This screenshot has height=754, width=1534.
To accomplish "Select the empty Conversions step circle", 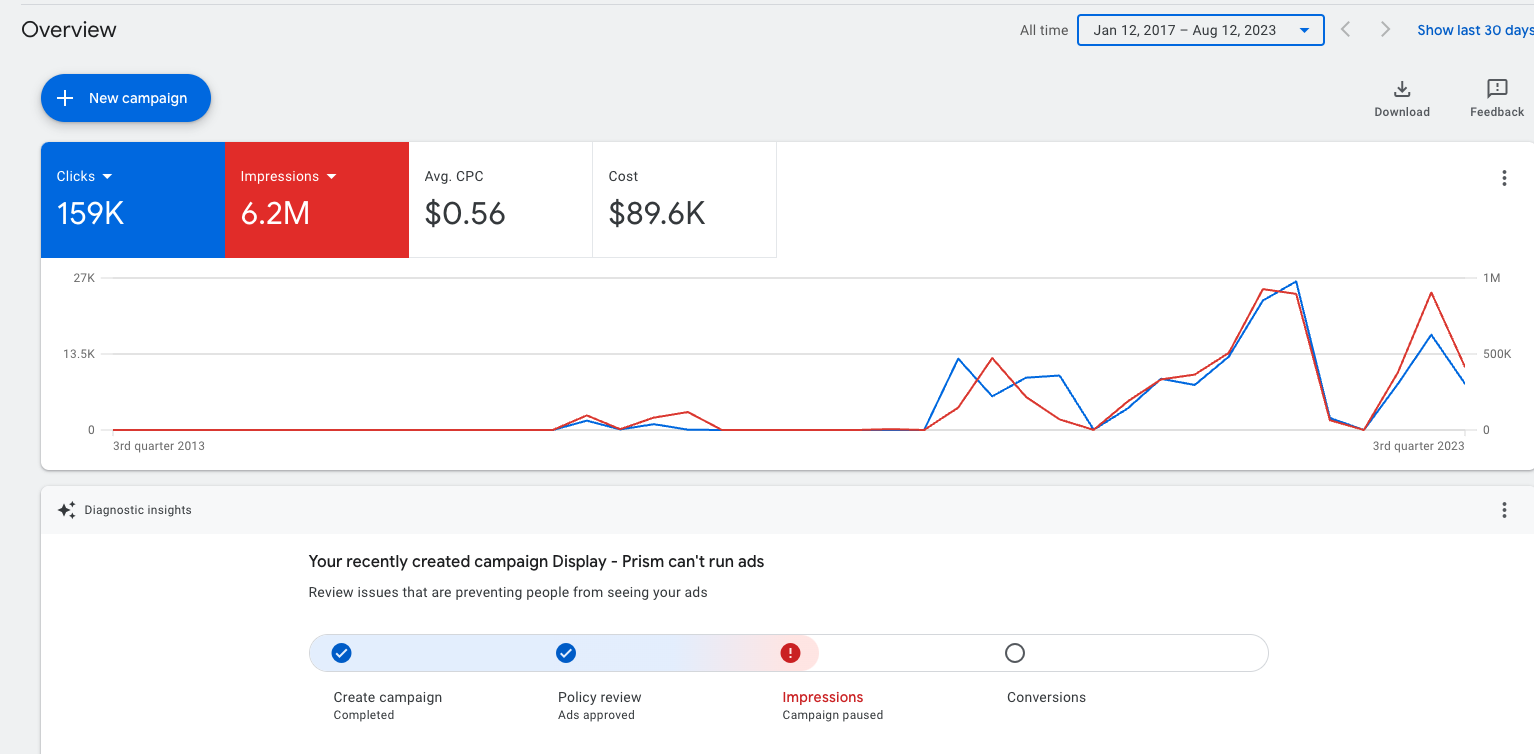I will pos(1015,653).
